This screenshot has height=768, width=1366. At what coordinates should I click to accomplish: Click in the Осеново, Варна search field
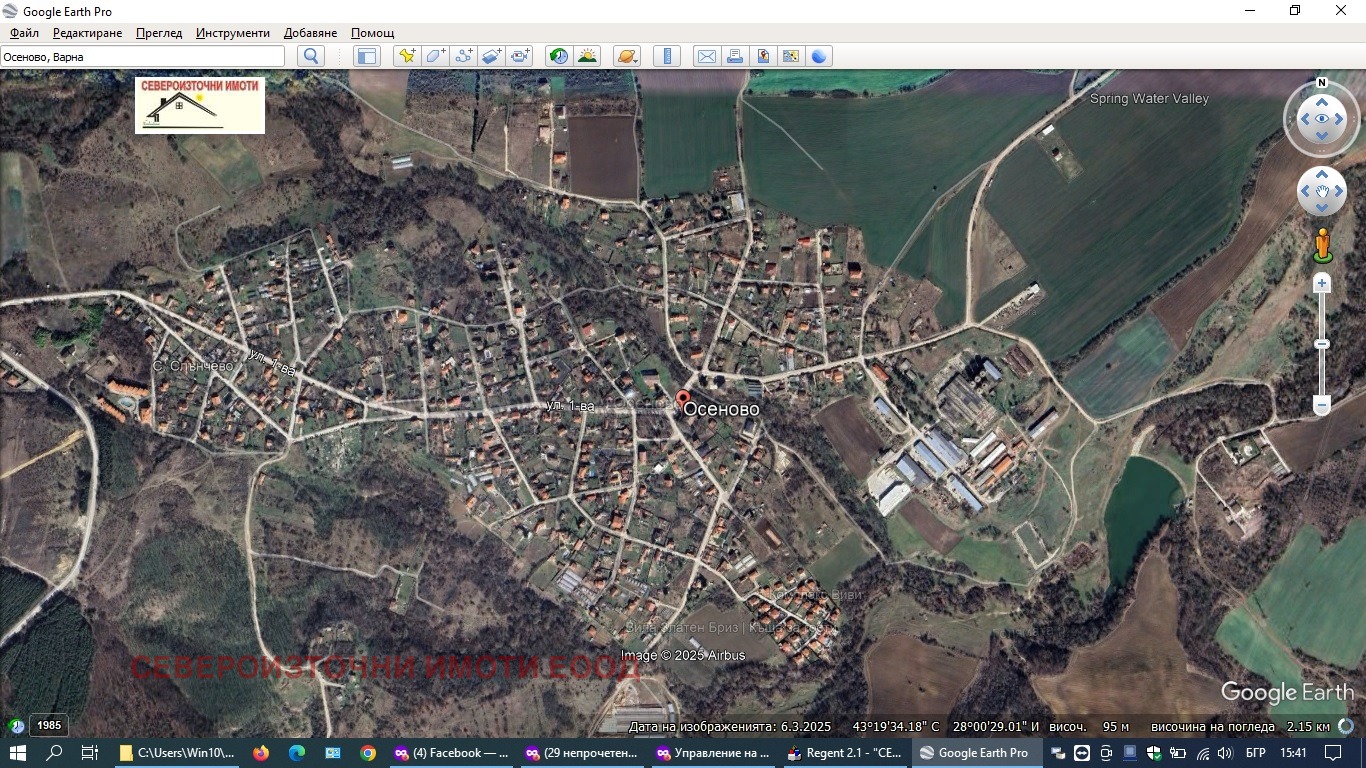pyautogui.click(x=140, y=57)
